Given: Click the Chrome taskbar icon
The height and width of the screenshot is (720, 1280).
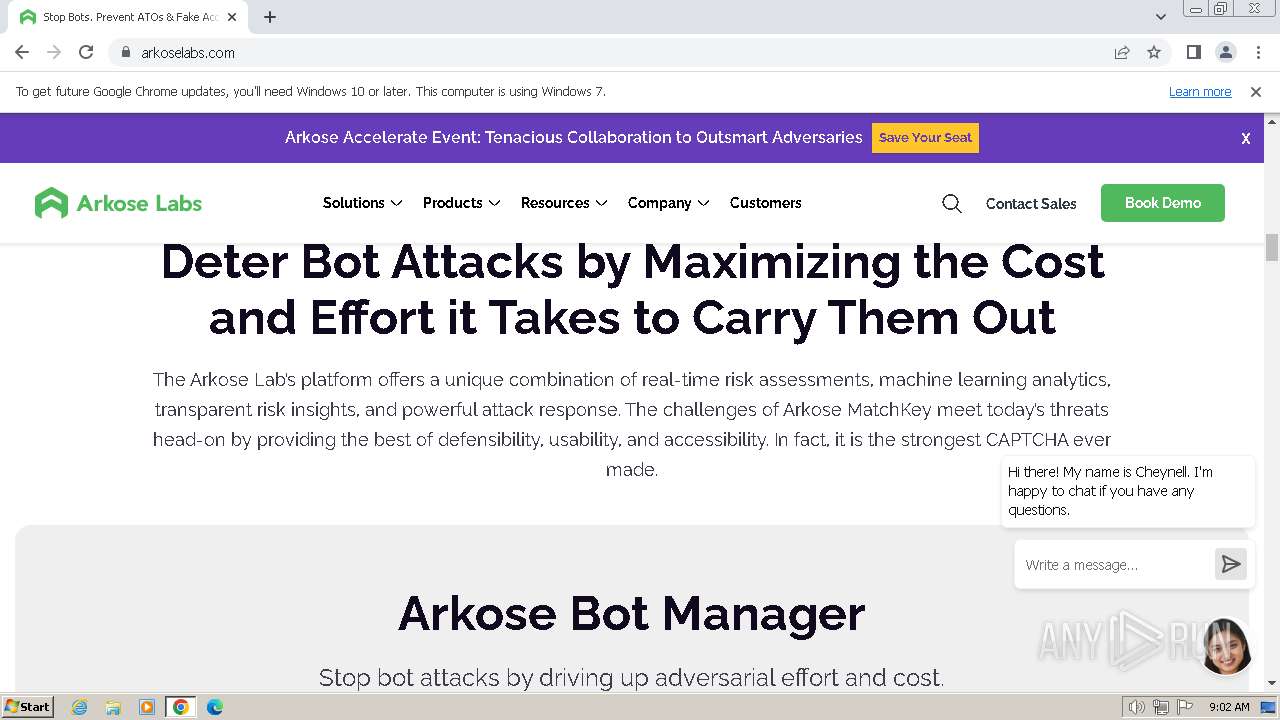Looking at the screenshot, I should [180, 707].
